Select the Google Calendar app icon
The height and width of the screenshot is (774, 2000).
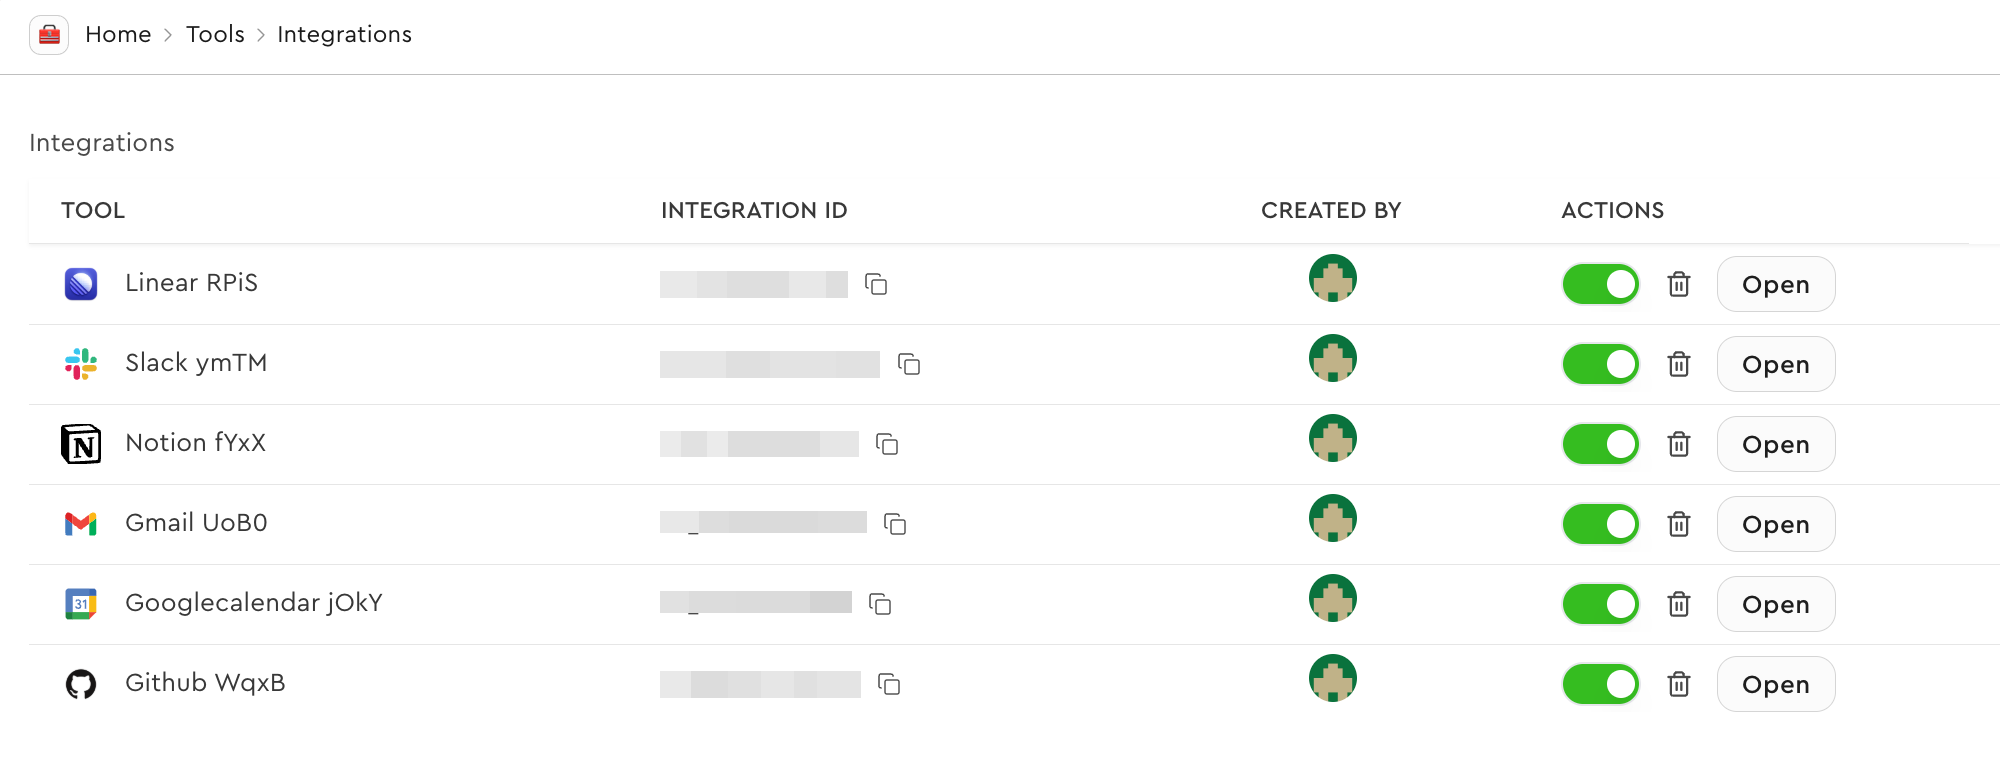pos(81,603)
